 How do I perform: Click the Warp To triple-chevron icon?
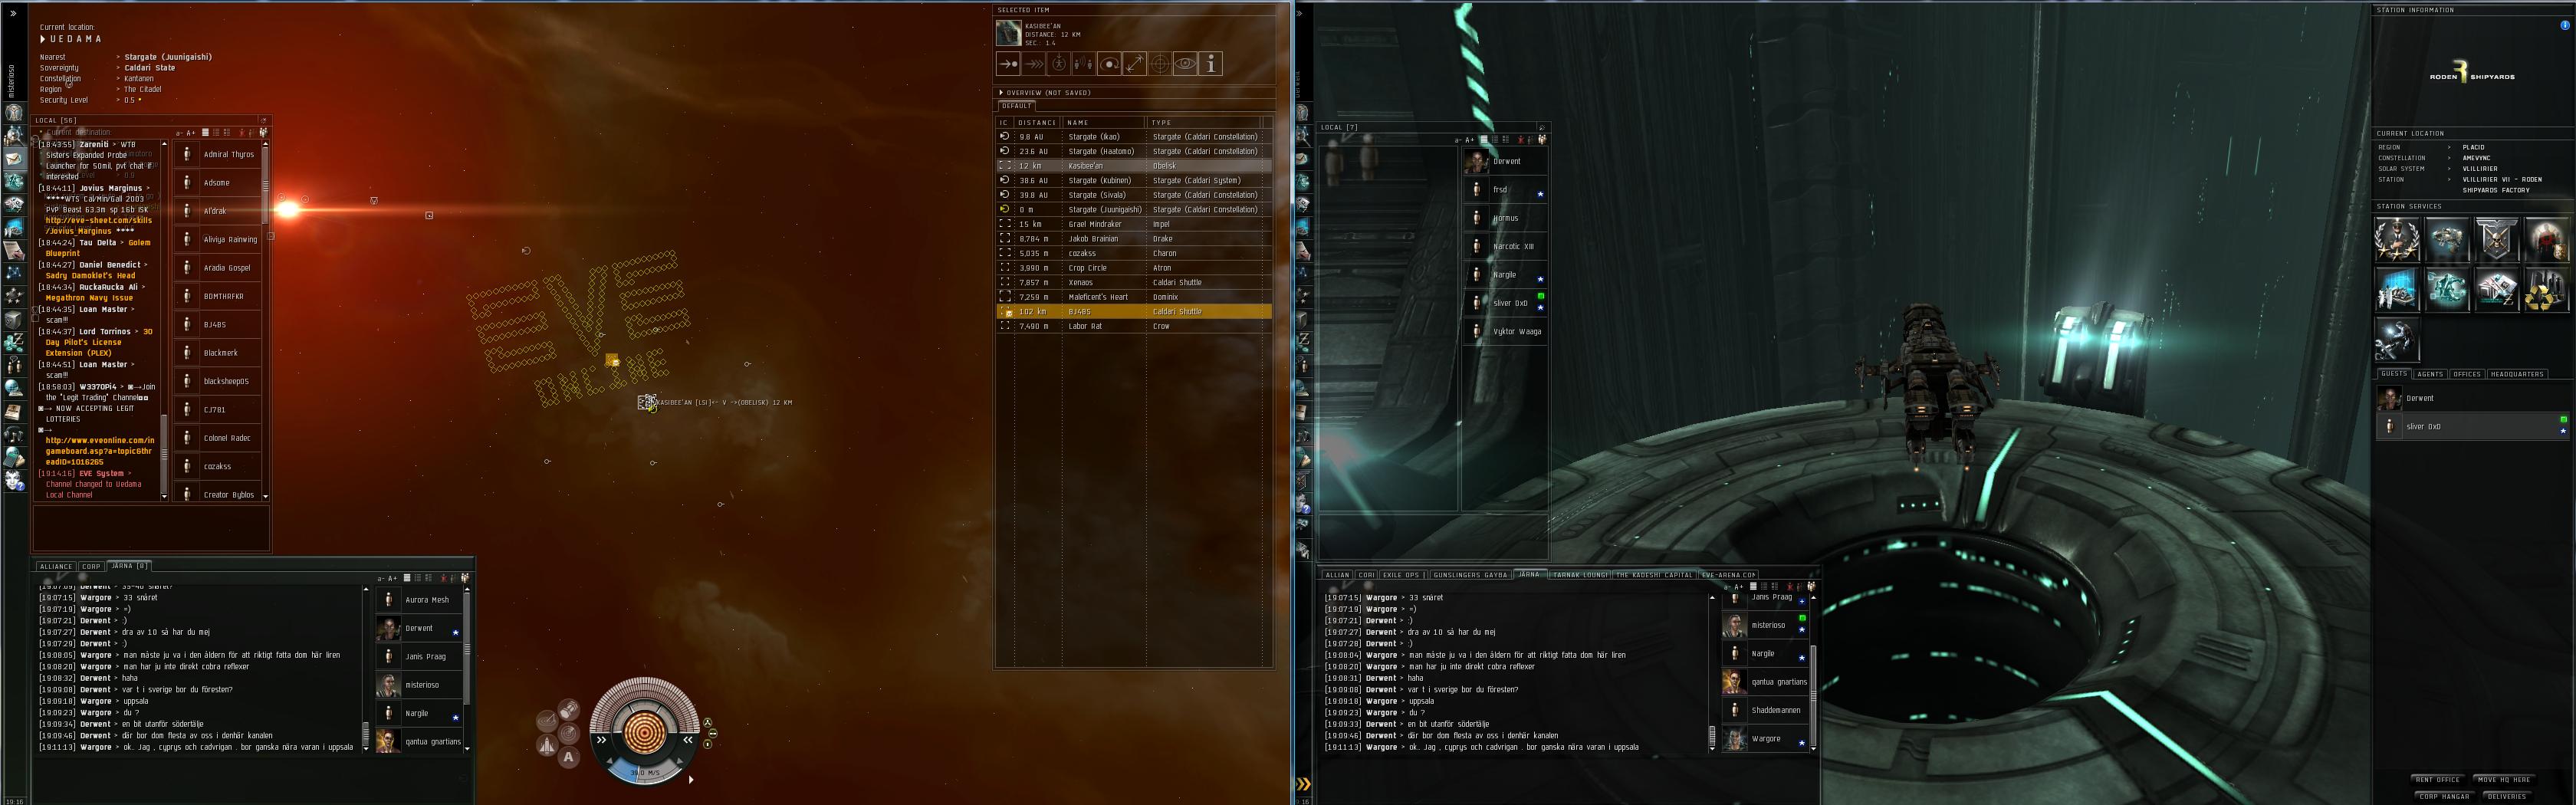(x=1034, y=64)
